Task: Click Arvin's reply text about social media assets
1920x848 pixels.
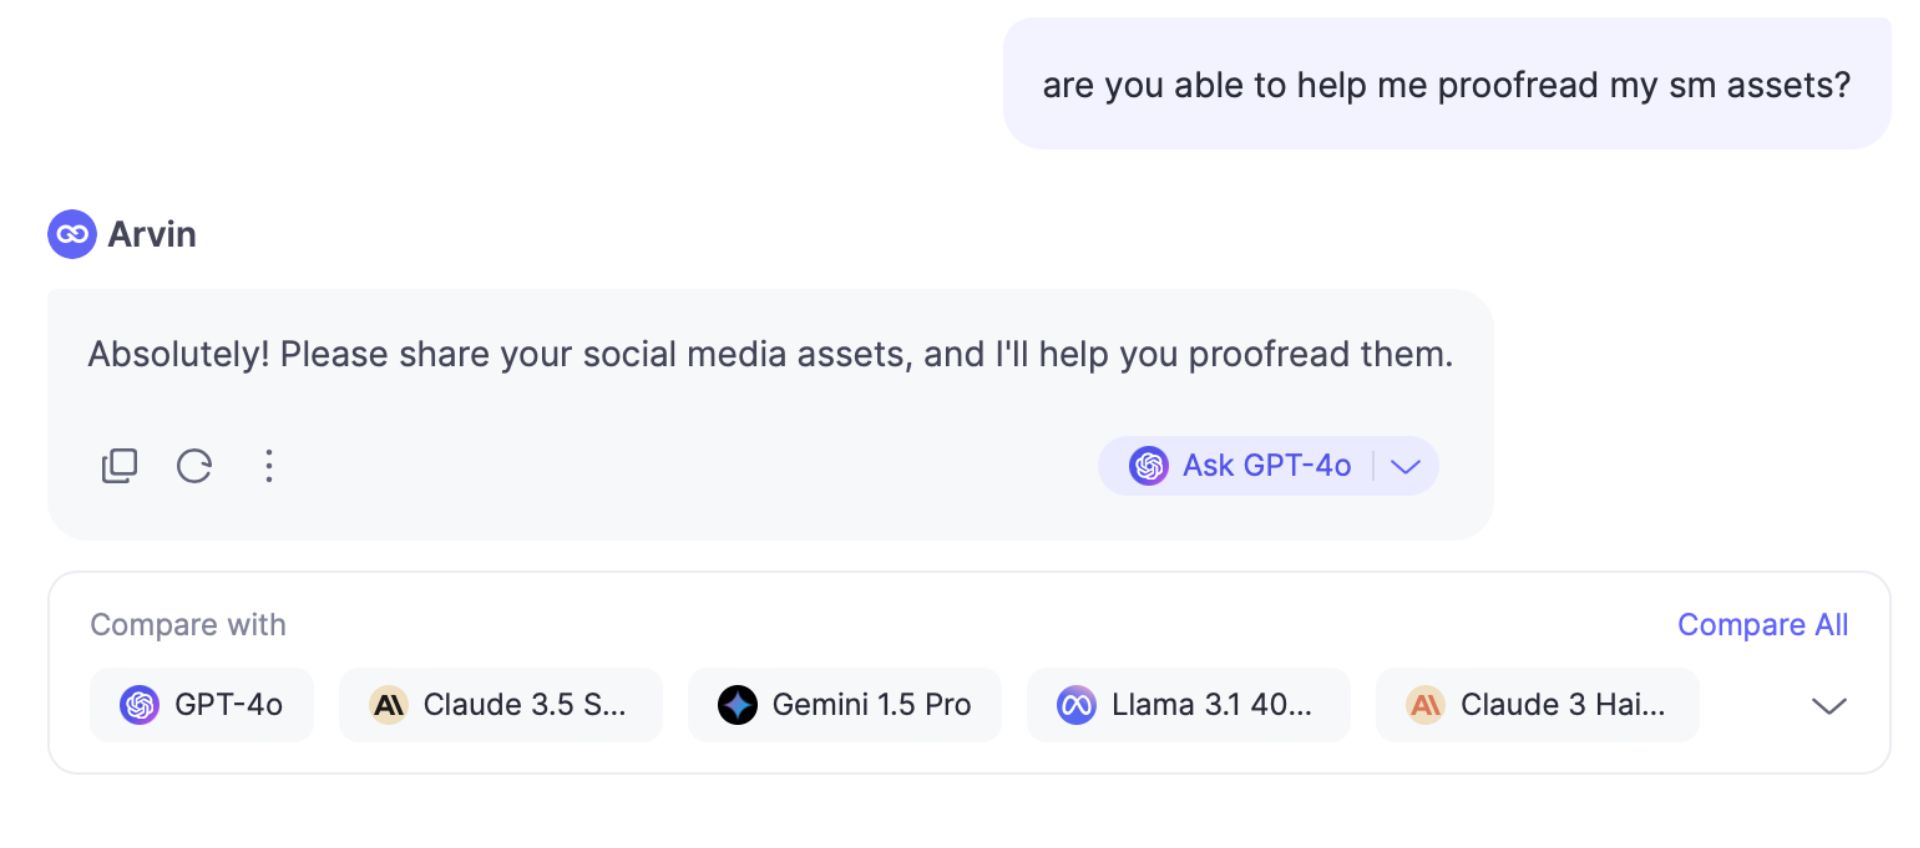Action: pos(770,354)
